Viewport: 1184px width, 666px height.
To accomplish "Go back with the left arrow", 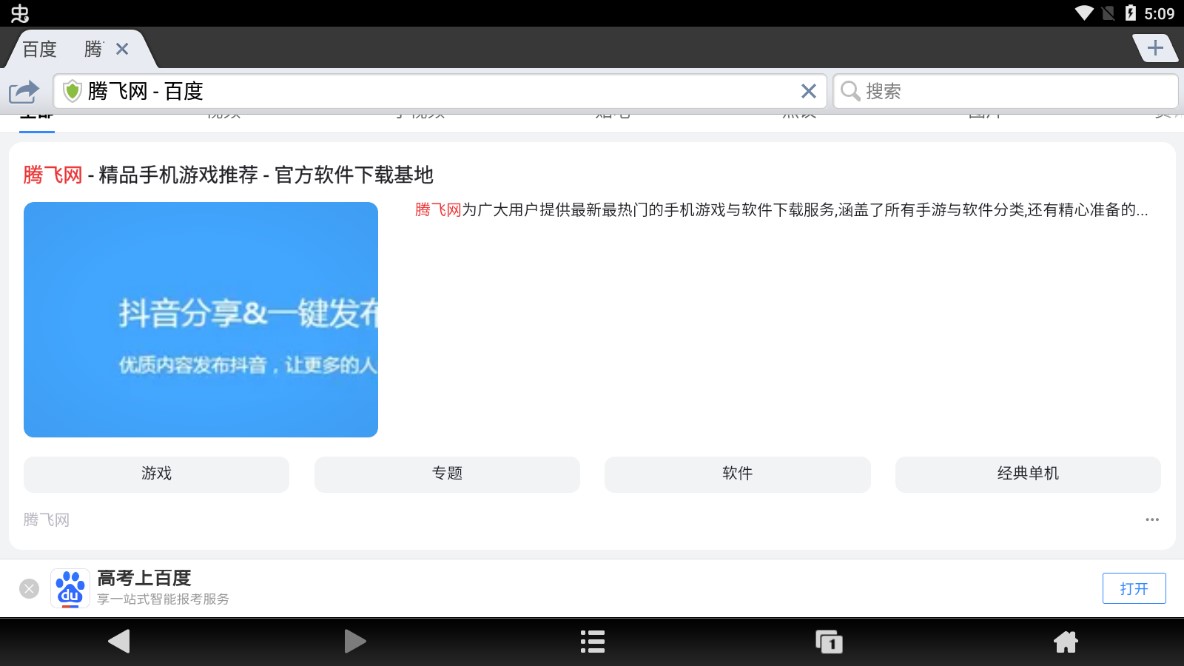I will click(x=119, y=642).
